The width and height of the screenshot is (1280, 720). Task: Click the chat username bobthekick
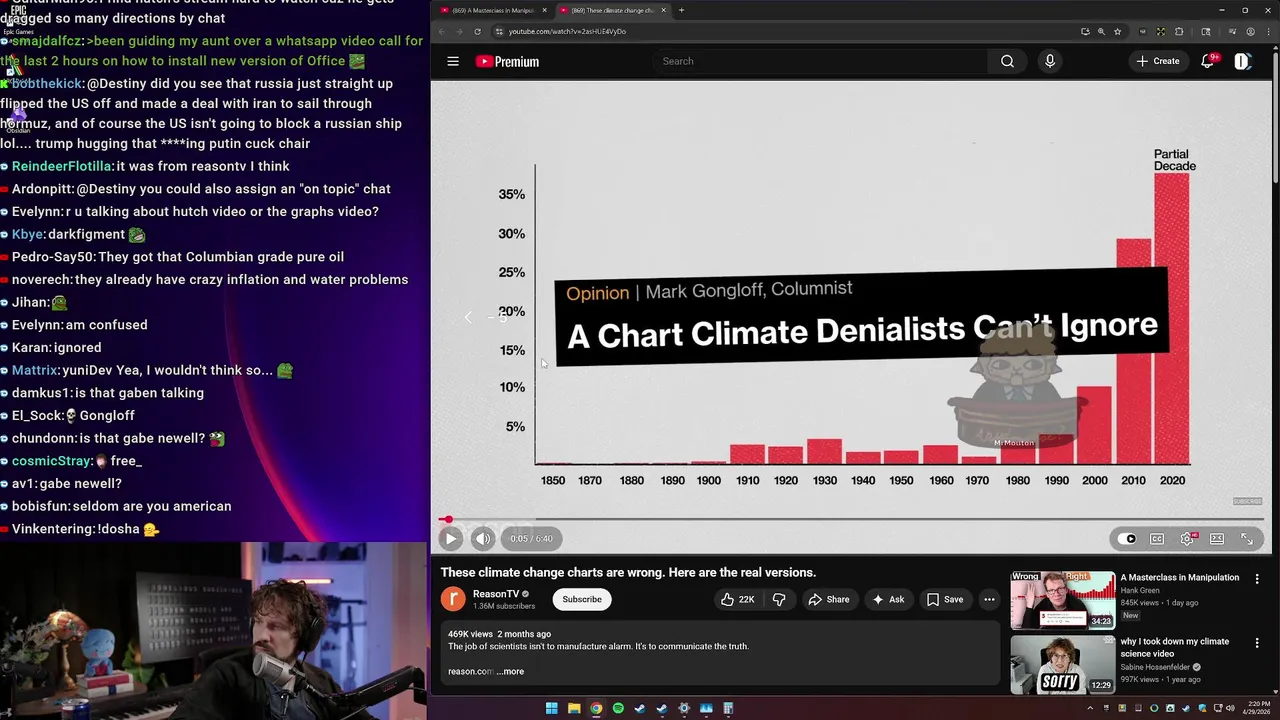coord(48,83)
